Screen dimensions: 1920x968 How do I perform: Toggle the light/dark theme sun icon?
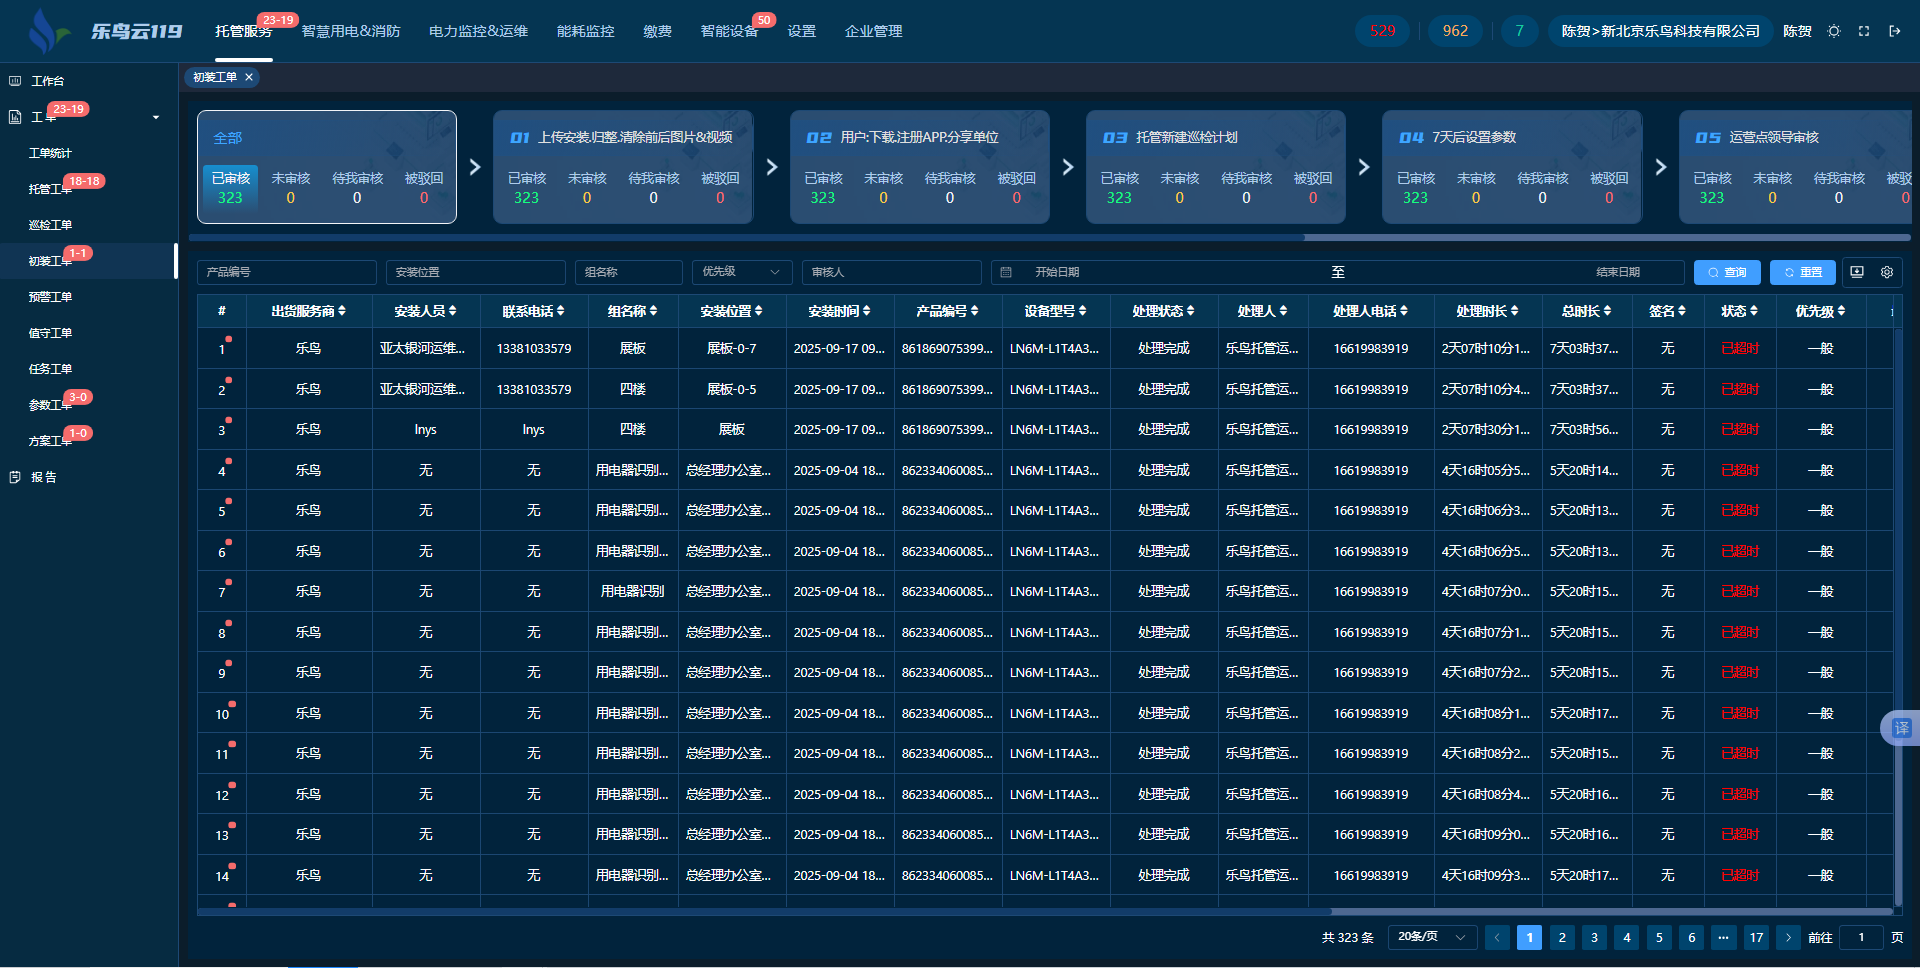[1834, 31]
